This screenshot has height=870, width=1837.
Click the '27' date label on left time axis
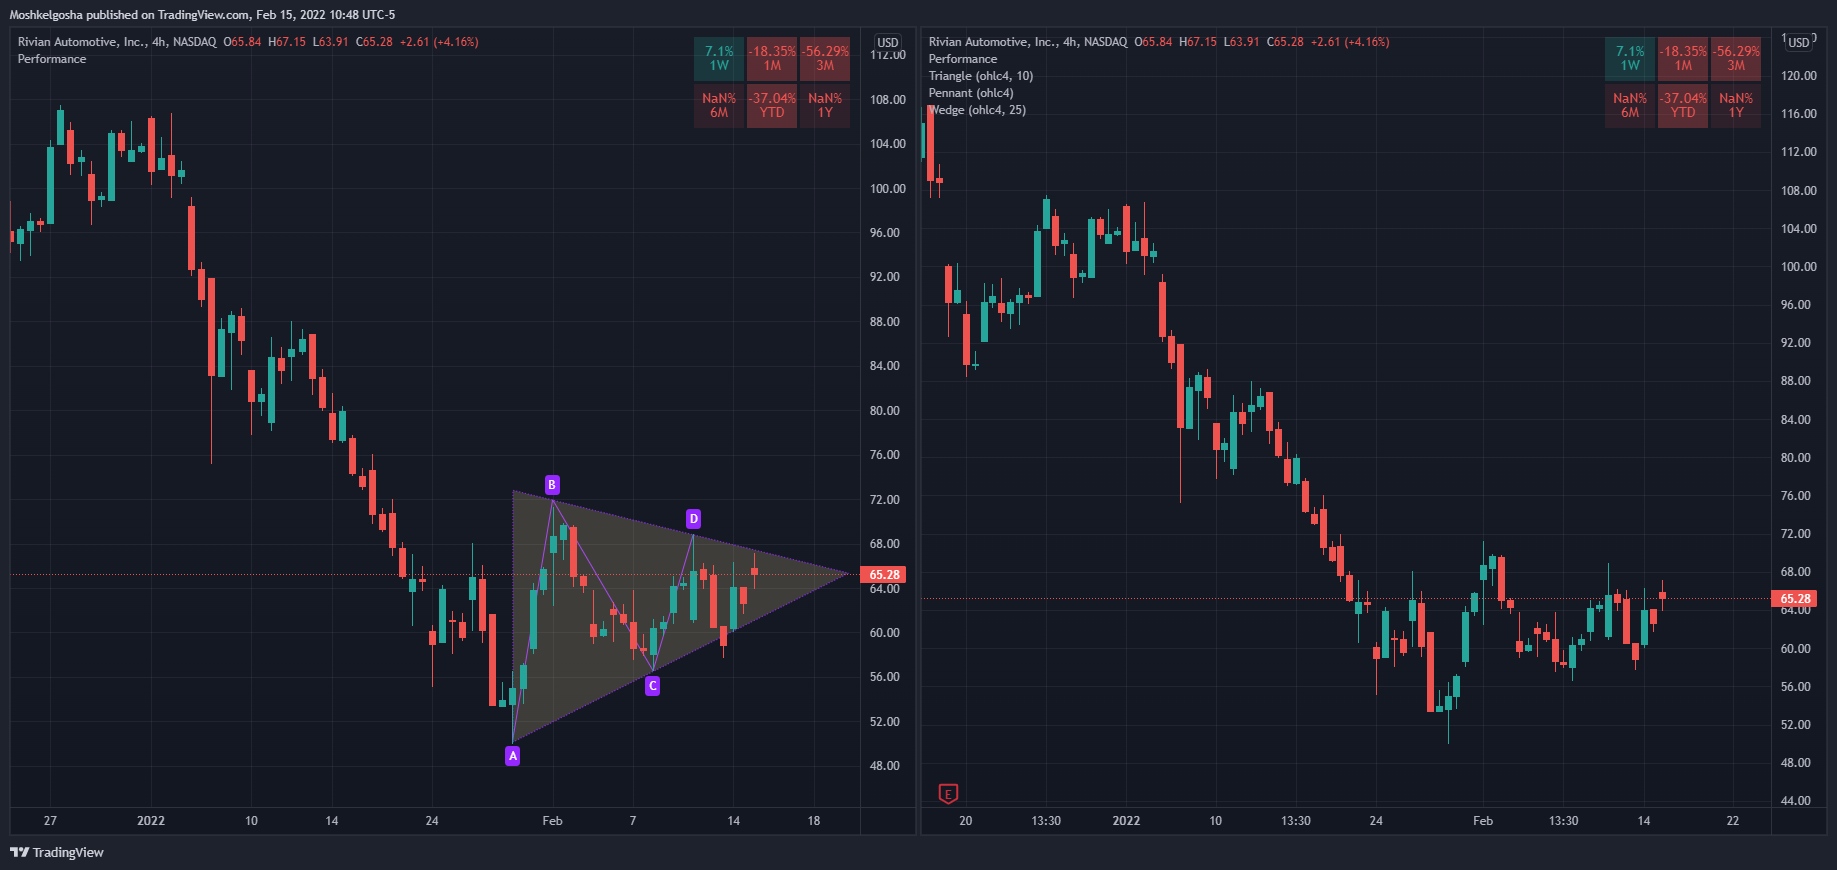tap(50, 820)
